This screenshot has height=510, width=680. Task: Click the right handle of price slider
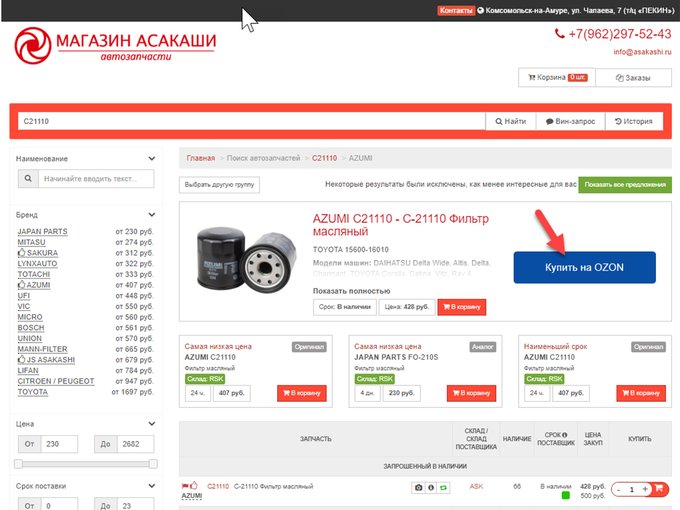[153, 464]
